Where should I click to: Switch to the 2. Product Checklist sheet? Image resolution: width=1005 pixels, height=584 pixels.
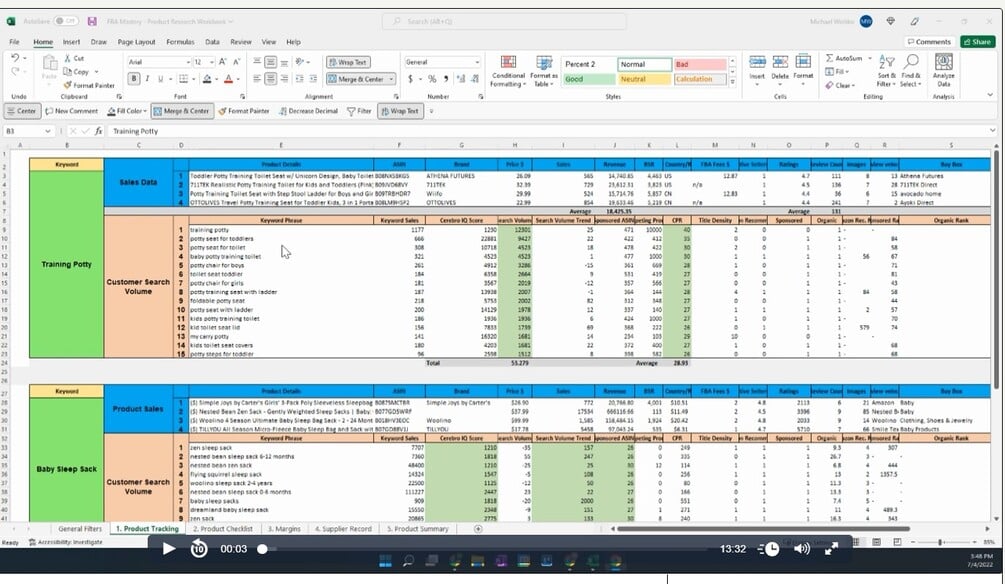pos(222,529)
